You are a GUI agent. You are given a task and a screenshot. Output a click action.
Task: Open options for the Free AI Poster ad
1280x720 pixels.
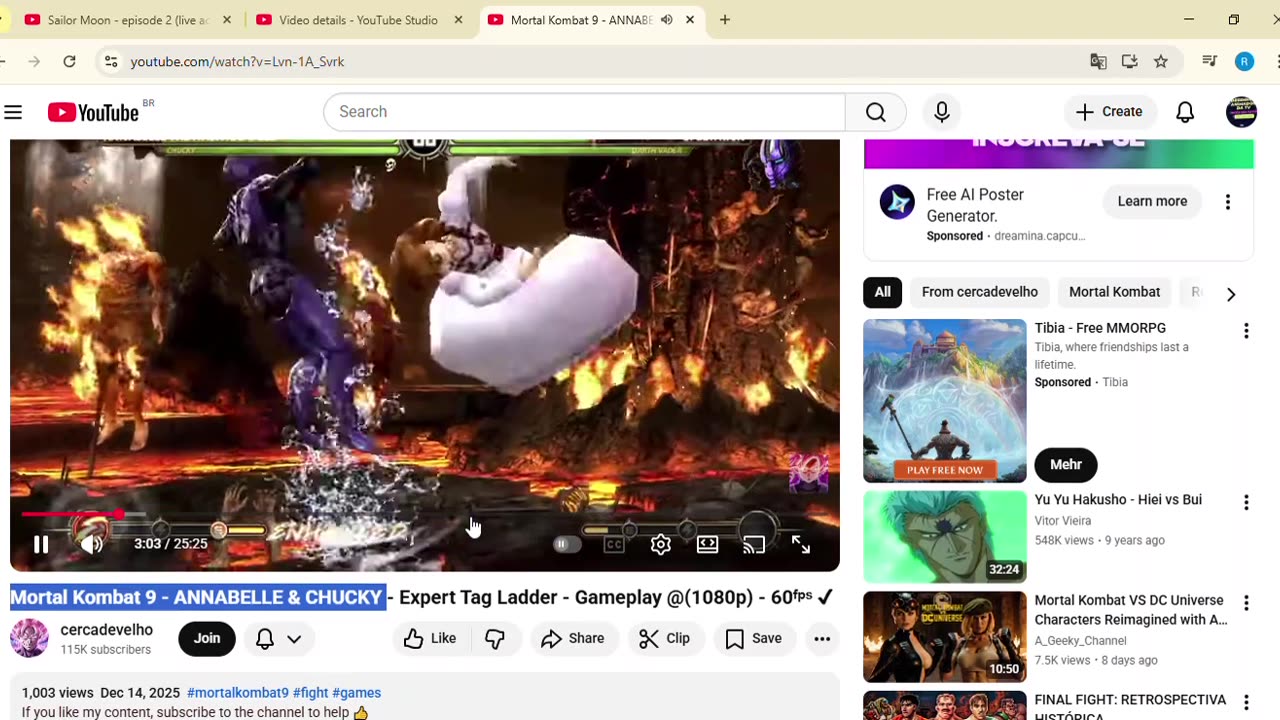point(1228,202)
